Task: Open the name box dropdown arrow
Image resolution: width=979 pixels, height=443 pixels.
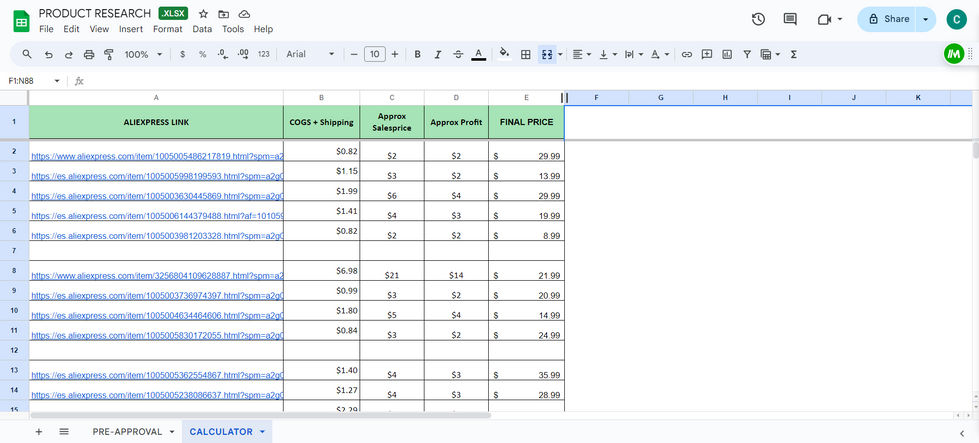Action: click(57, 81)
